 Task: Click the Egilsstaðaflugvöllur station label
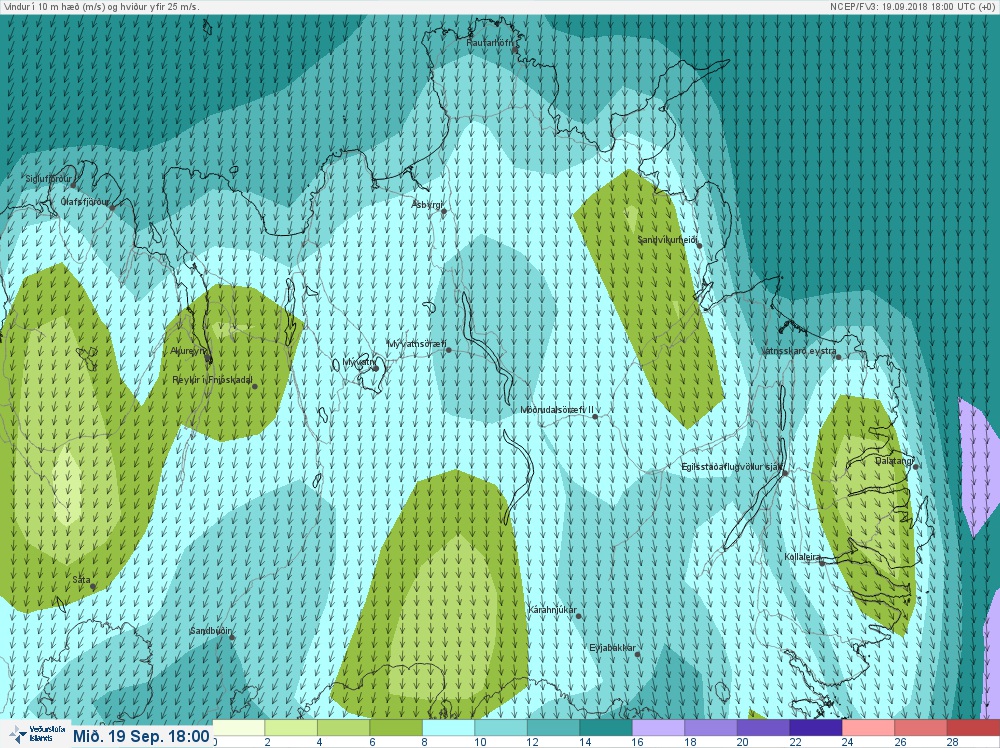click(732, 467)
